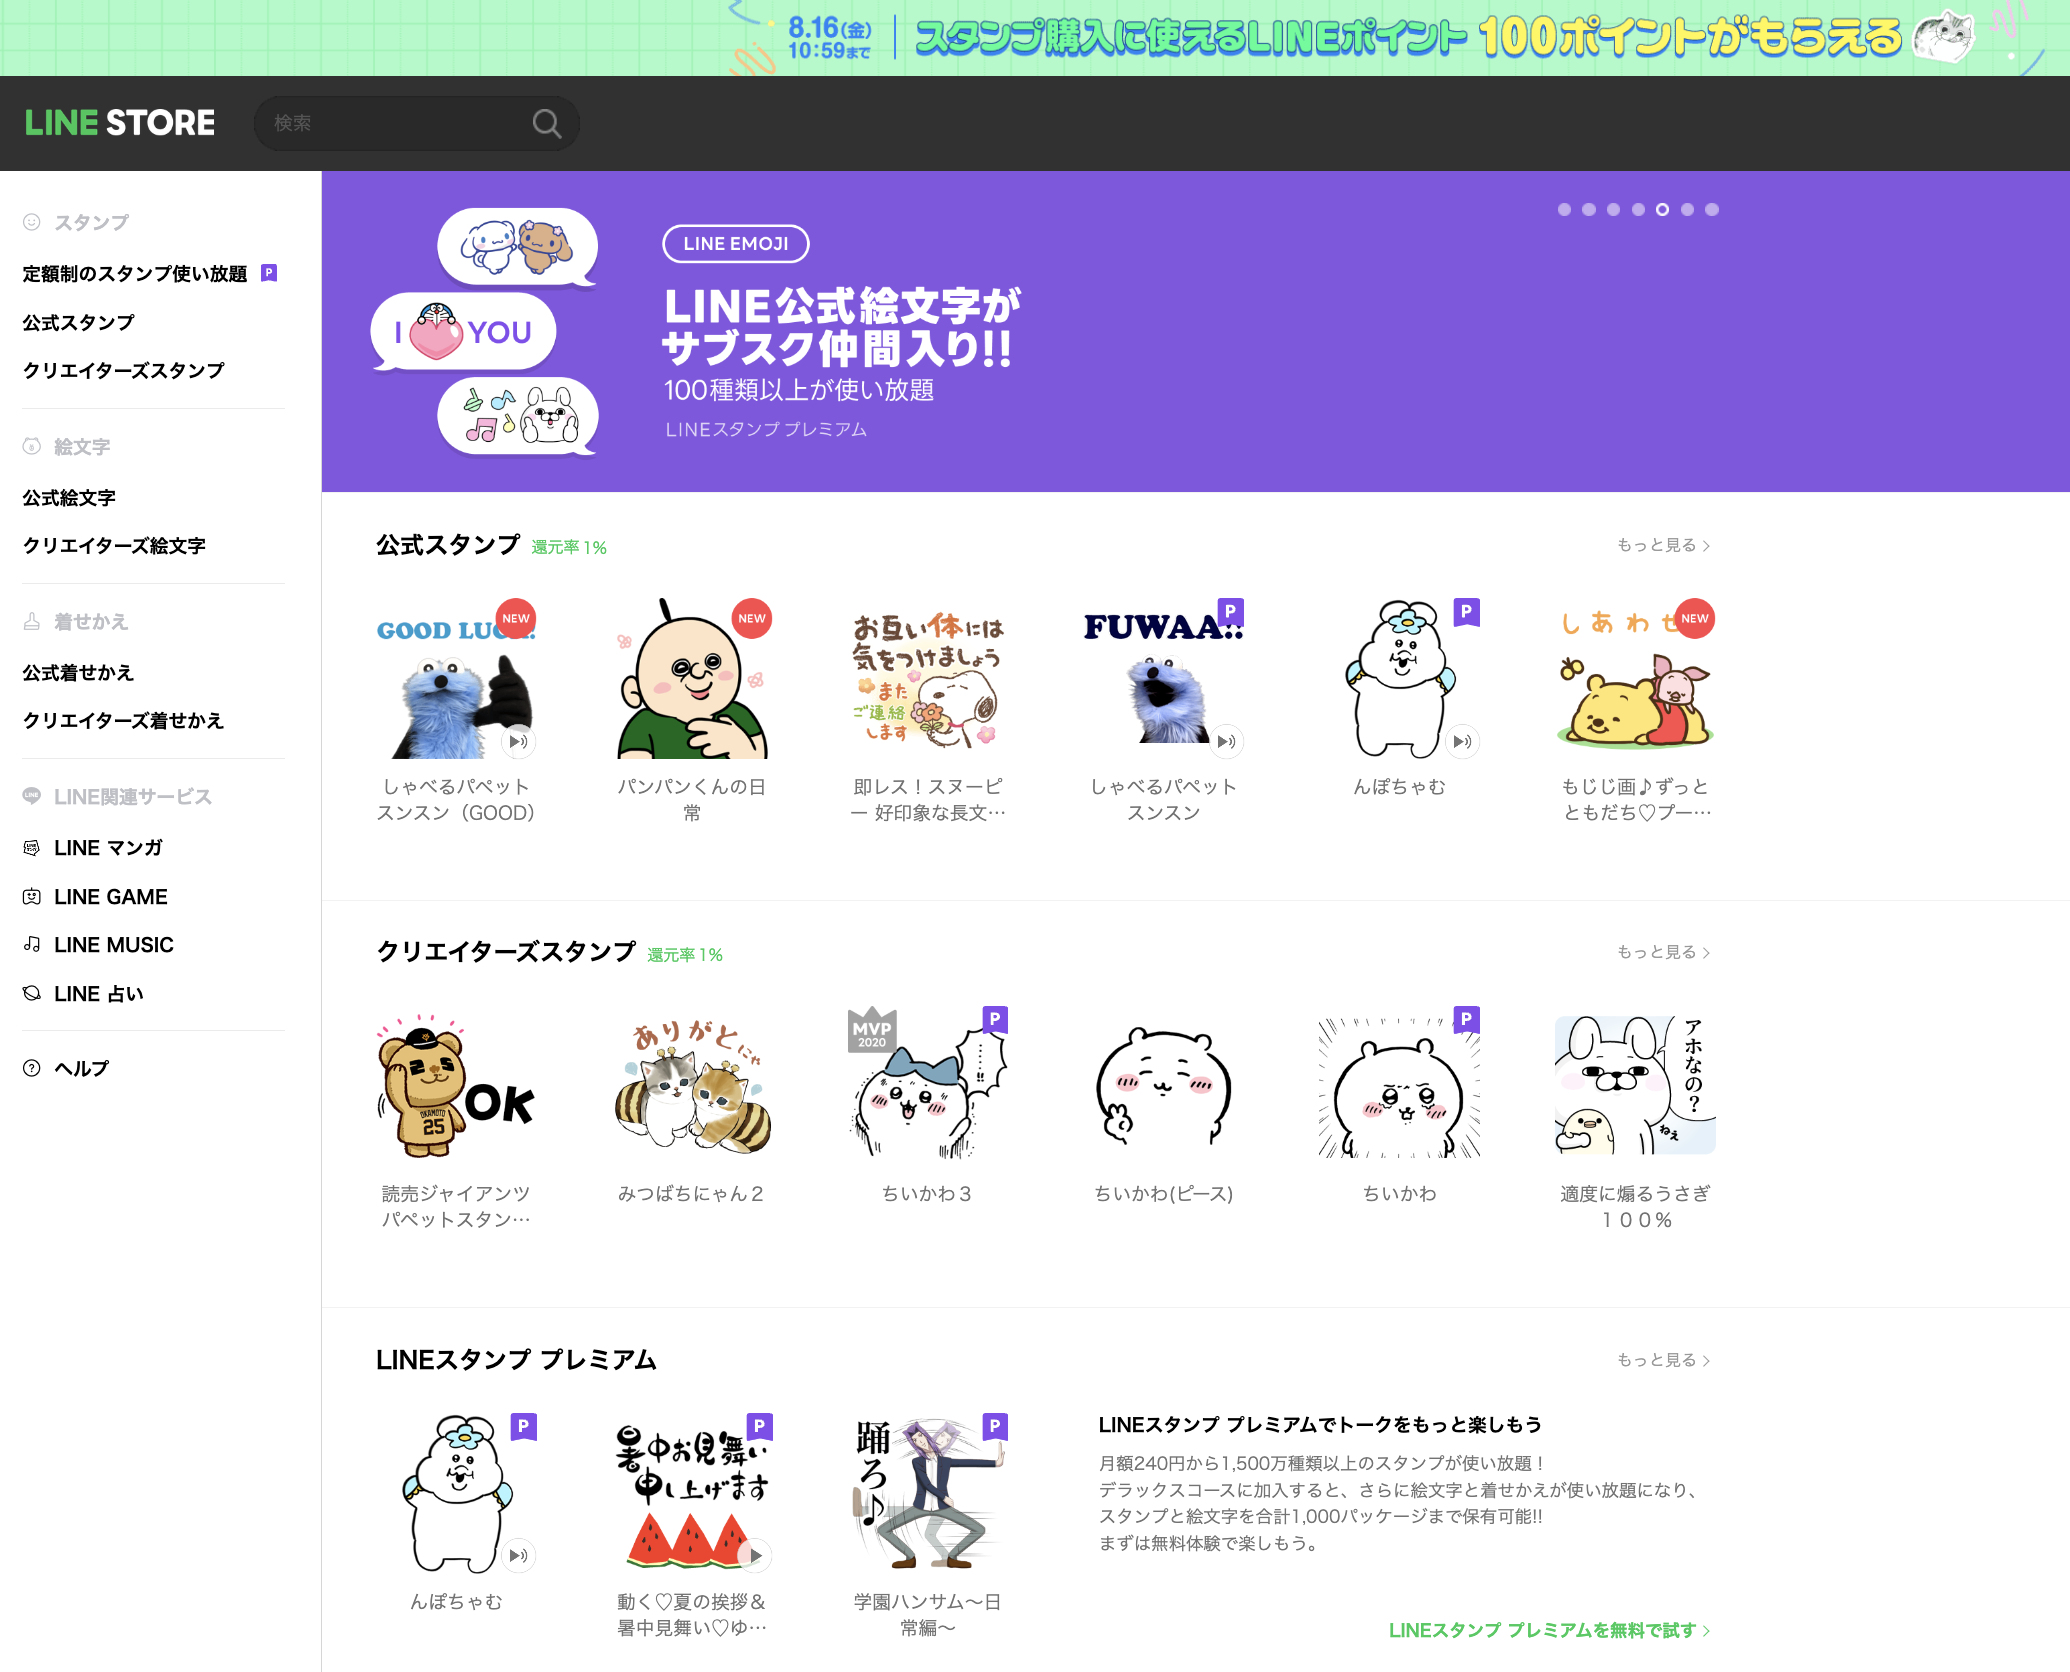Screen dimensions: 2070x1672
Task: Open 定額制のスタンプ使い放題 menu item
Action: coord(135,274)
